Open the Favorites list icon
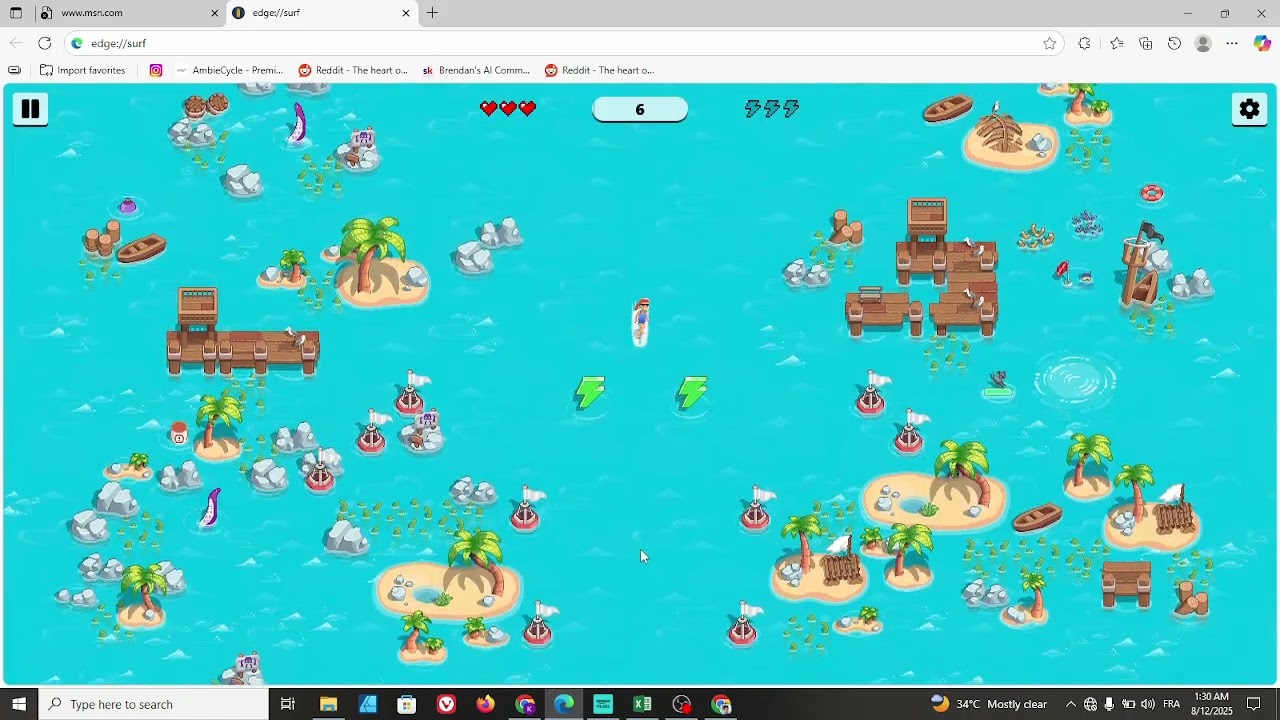The height and width of the screenshot is (720, 1280). pos(1116,43)
